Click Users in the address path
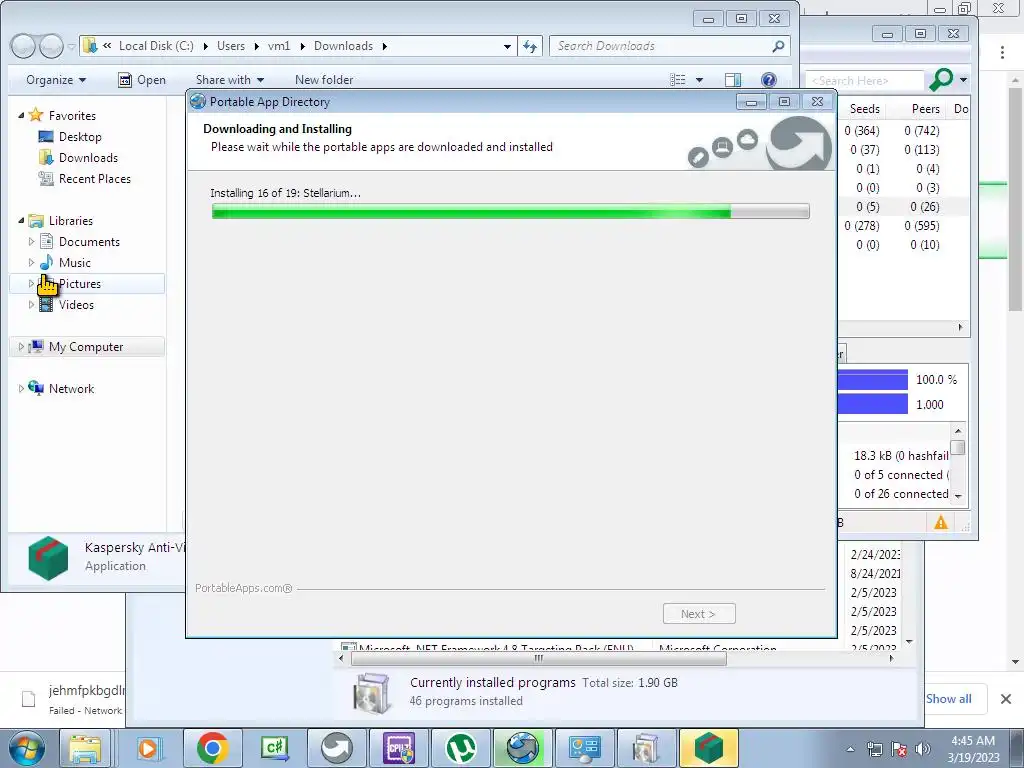The image size is (1024, 768). [x=231, y=46]
